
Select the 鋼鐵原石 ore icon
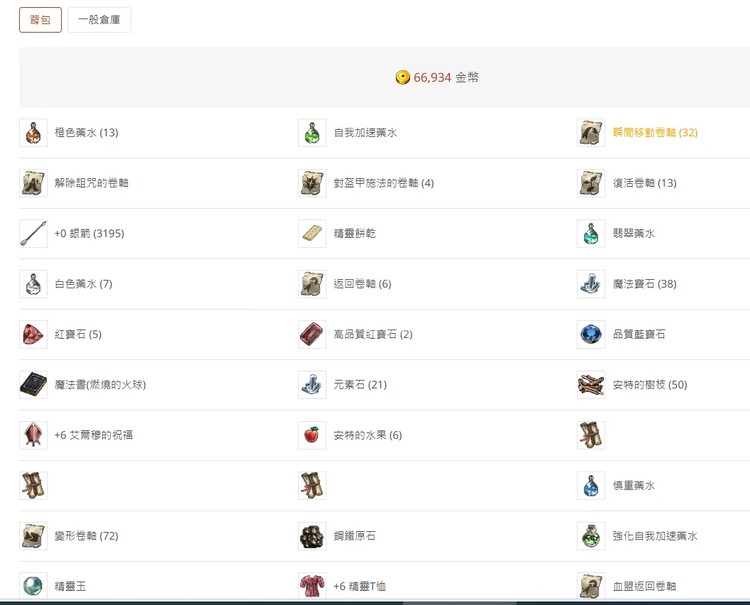click(x=312, y=536)
